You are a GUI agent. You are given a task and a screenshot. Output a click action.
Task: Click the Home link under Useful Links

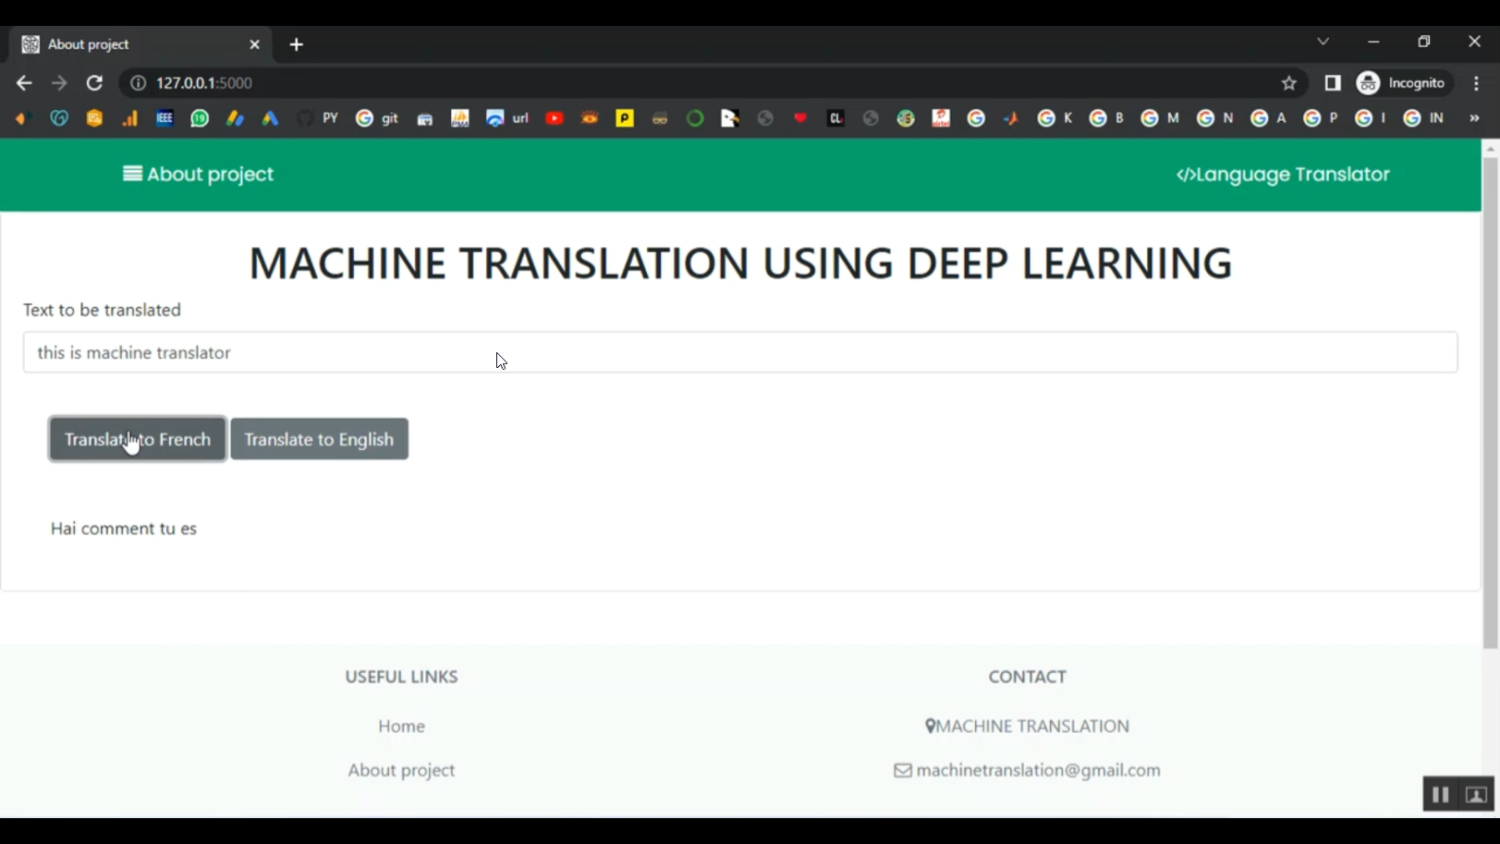(401, 726)
